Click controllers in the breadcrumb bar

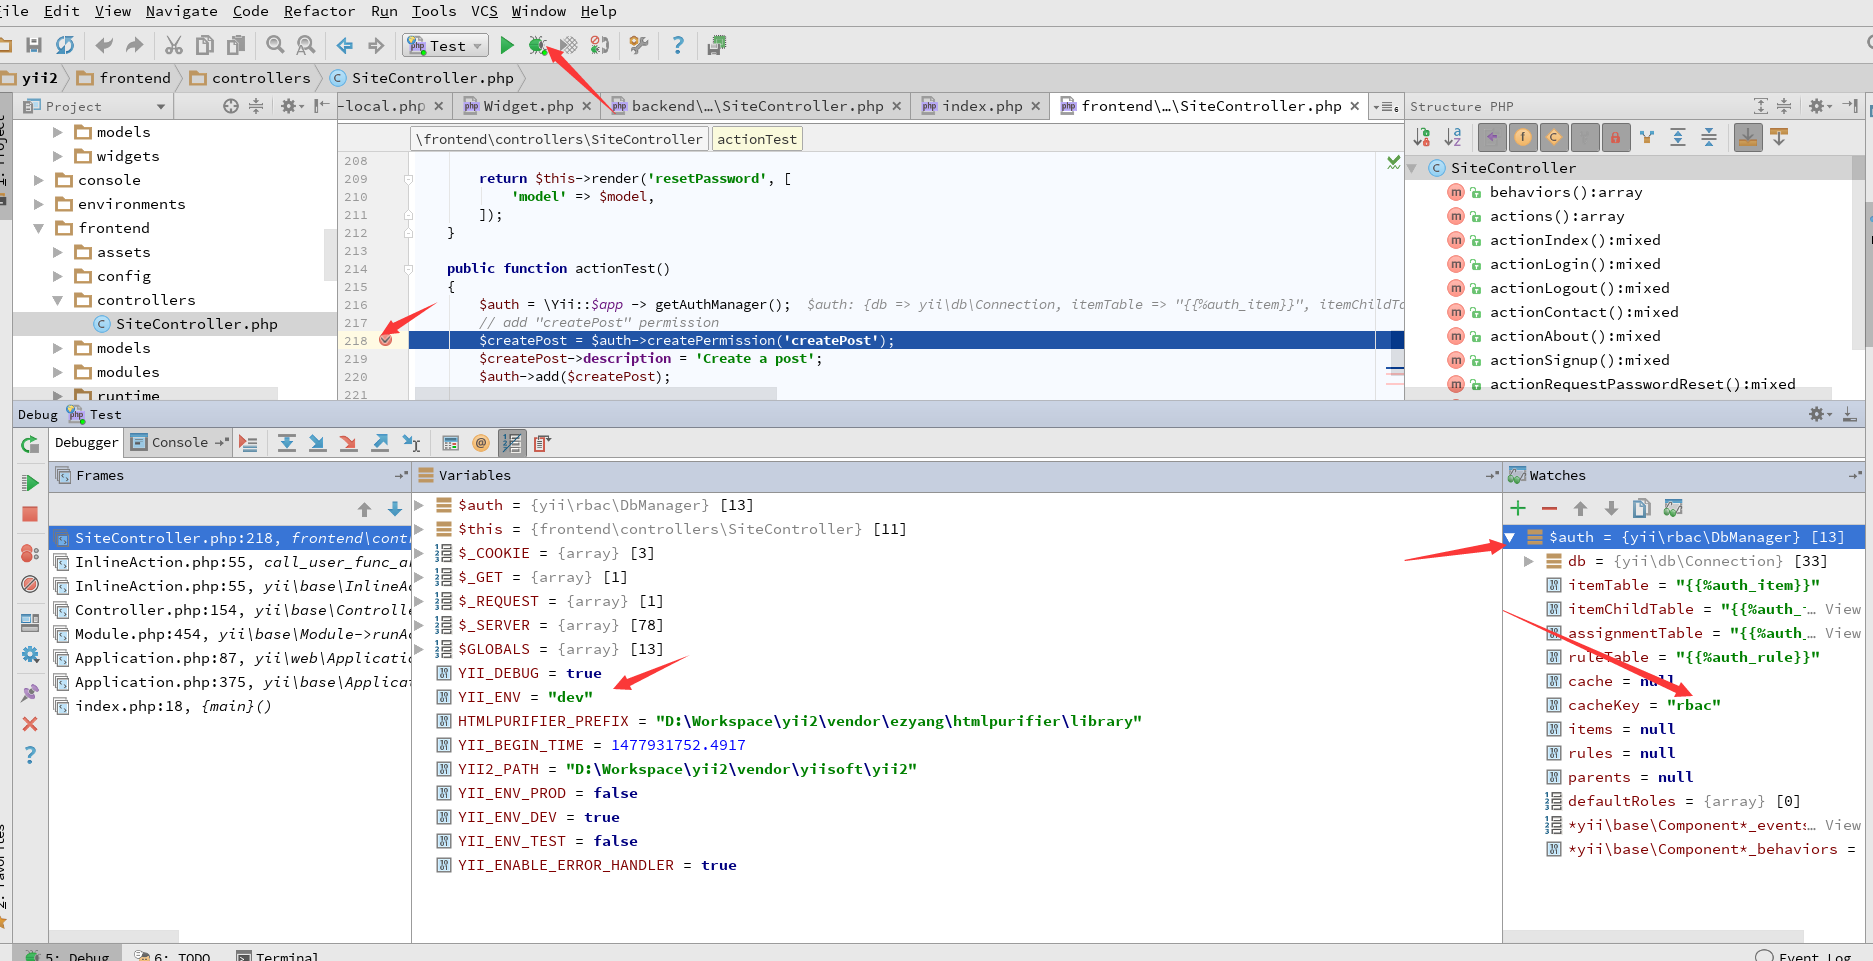click(x=250, y=78)
